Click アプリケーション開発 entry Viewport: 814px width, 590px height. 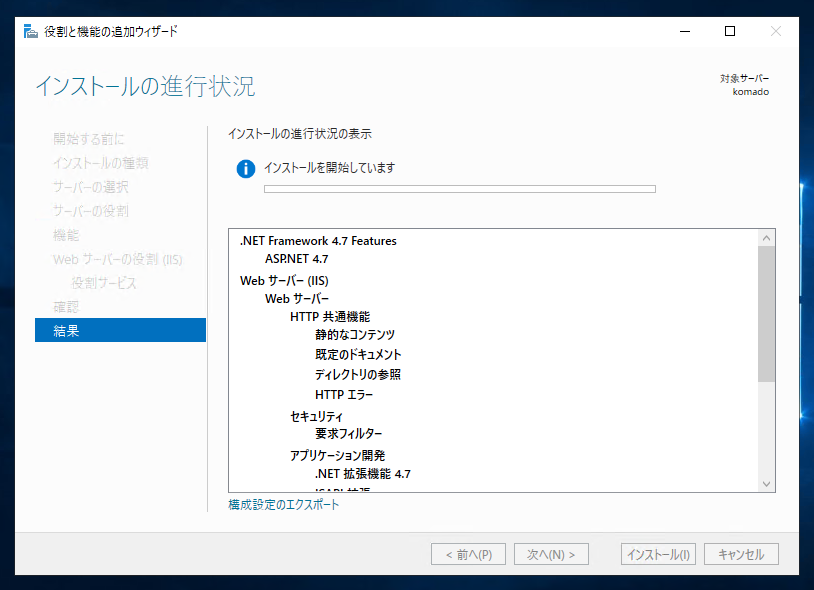(x=337, y=455)
